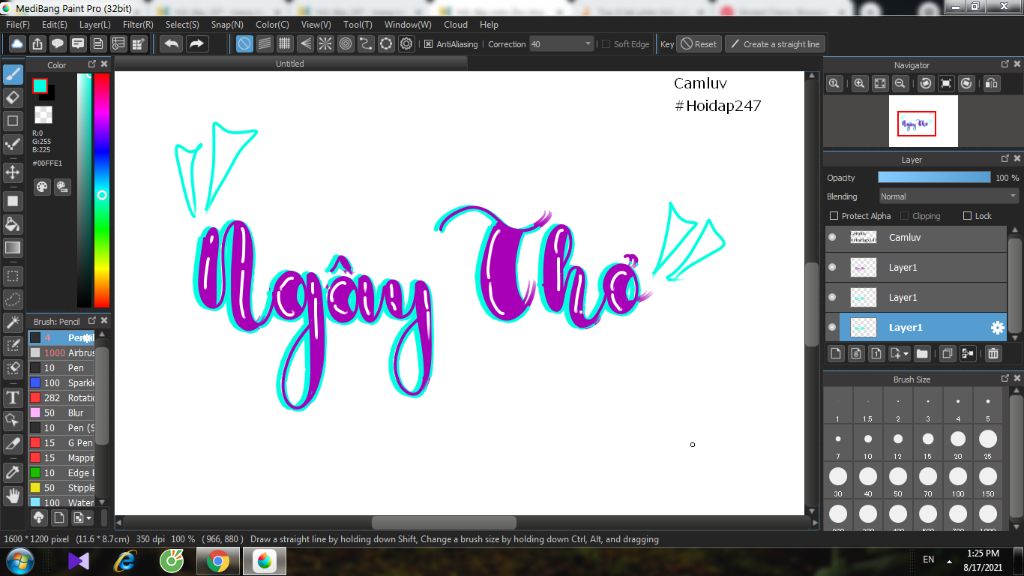
Task: Click Create a straight line button
Action: tap(775, 44)
